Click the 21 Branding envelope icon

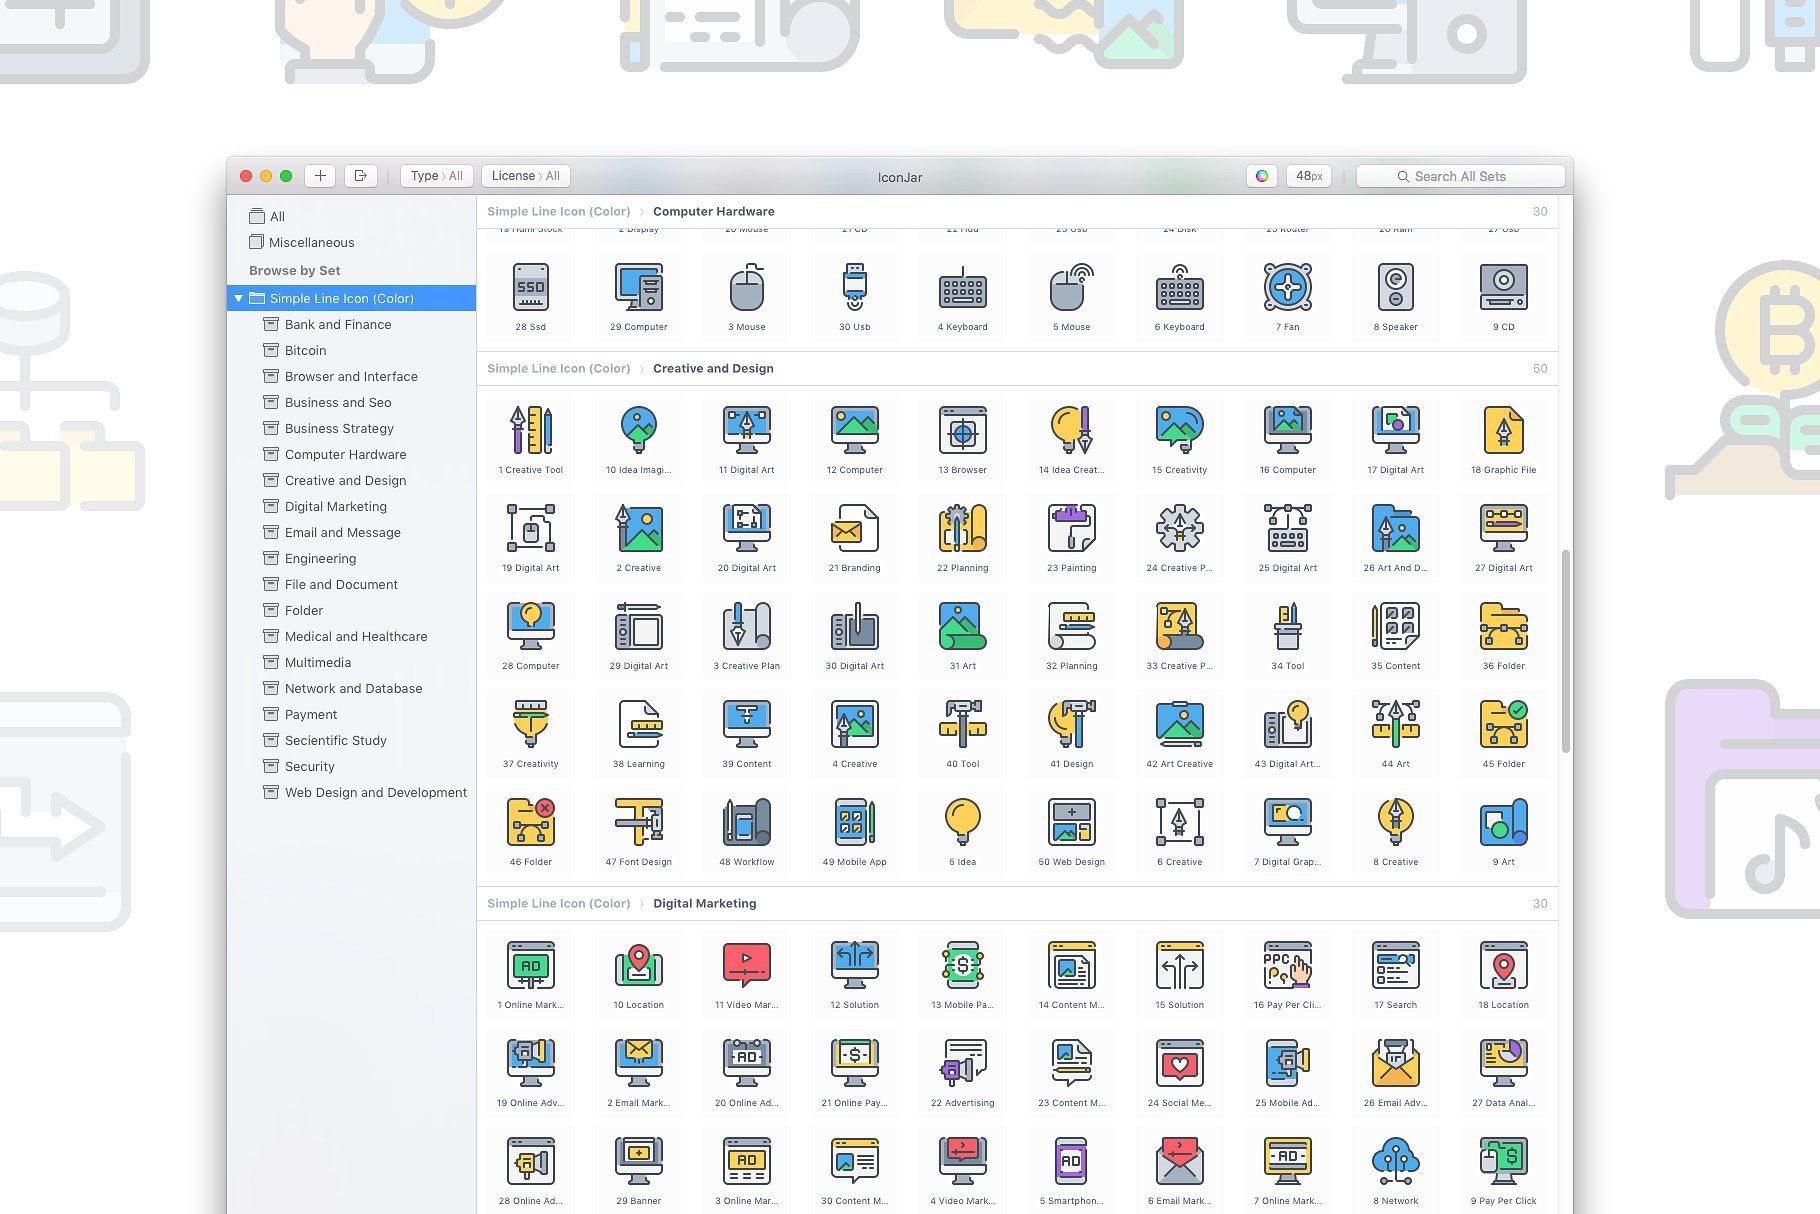coord(854,529)
